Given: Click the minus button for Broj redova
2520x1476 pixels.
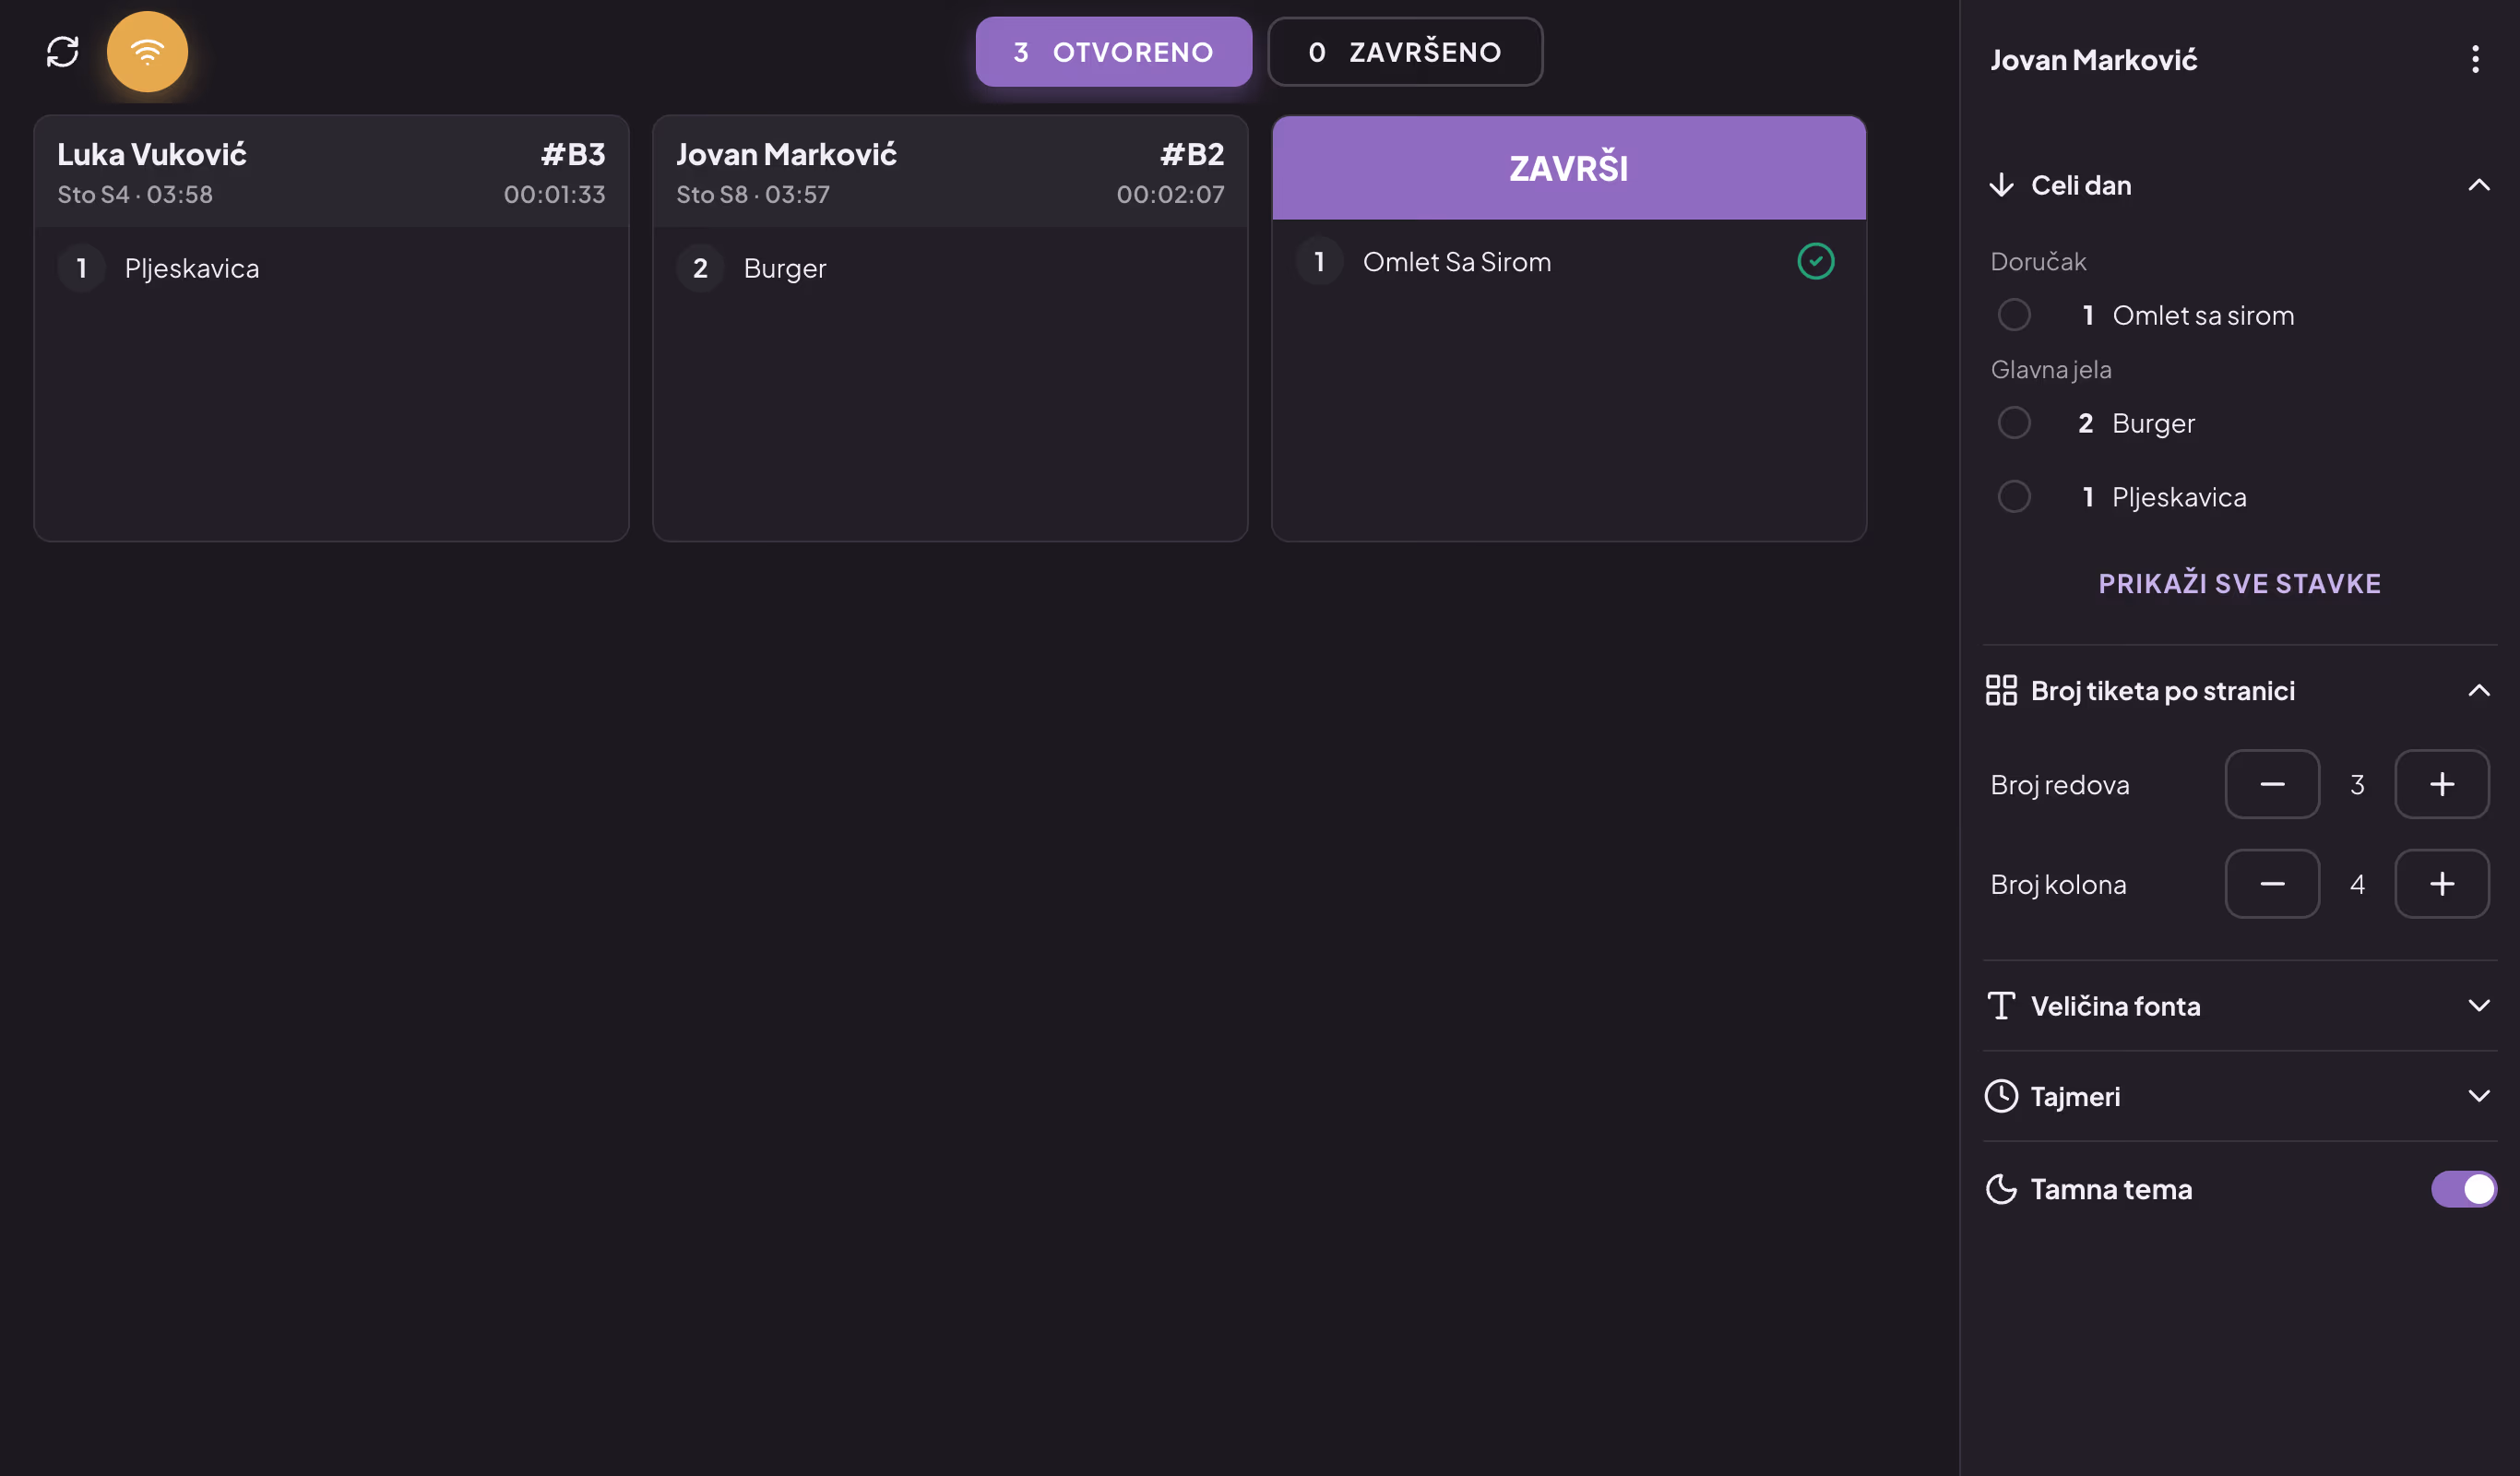Looking at the screenshot, I should coord(2272,784).
